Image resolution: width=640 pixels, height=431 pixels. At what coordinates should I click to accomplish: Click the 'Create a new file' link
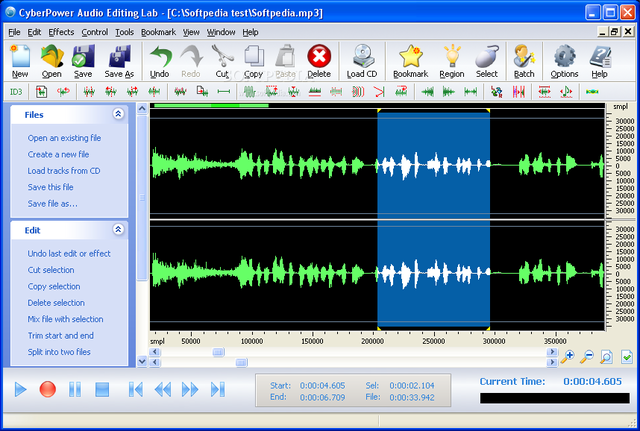point(58,154)
